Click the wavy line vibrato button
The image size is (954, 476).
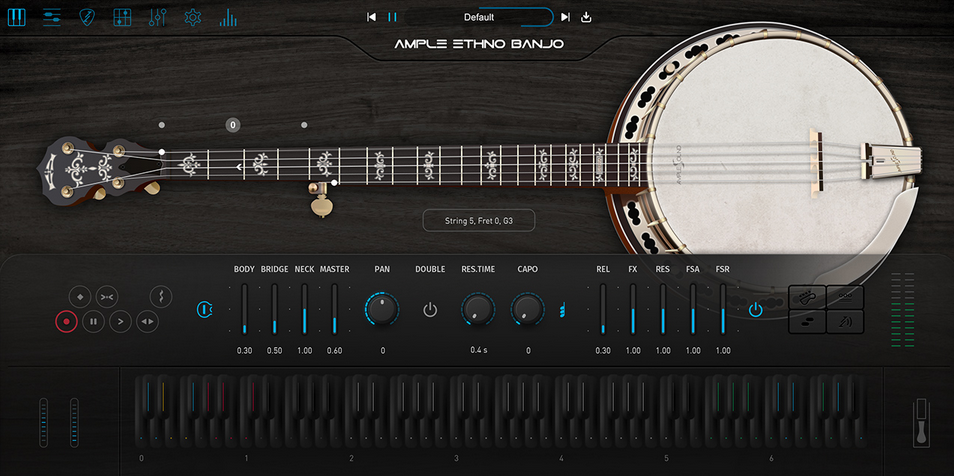(x=161, y=297)
